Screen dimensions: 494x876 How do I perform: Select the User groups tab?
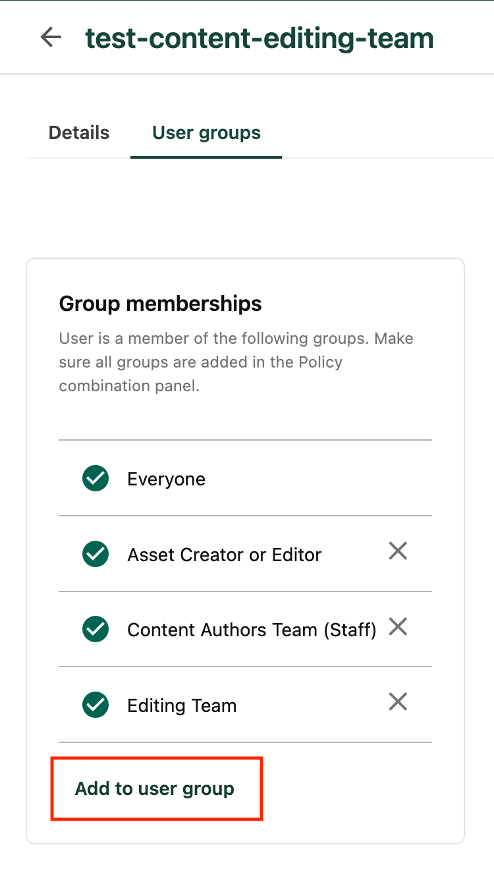206,133
